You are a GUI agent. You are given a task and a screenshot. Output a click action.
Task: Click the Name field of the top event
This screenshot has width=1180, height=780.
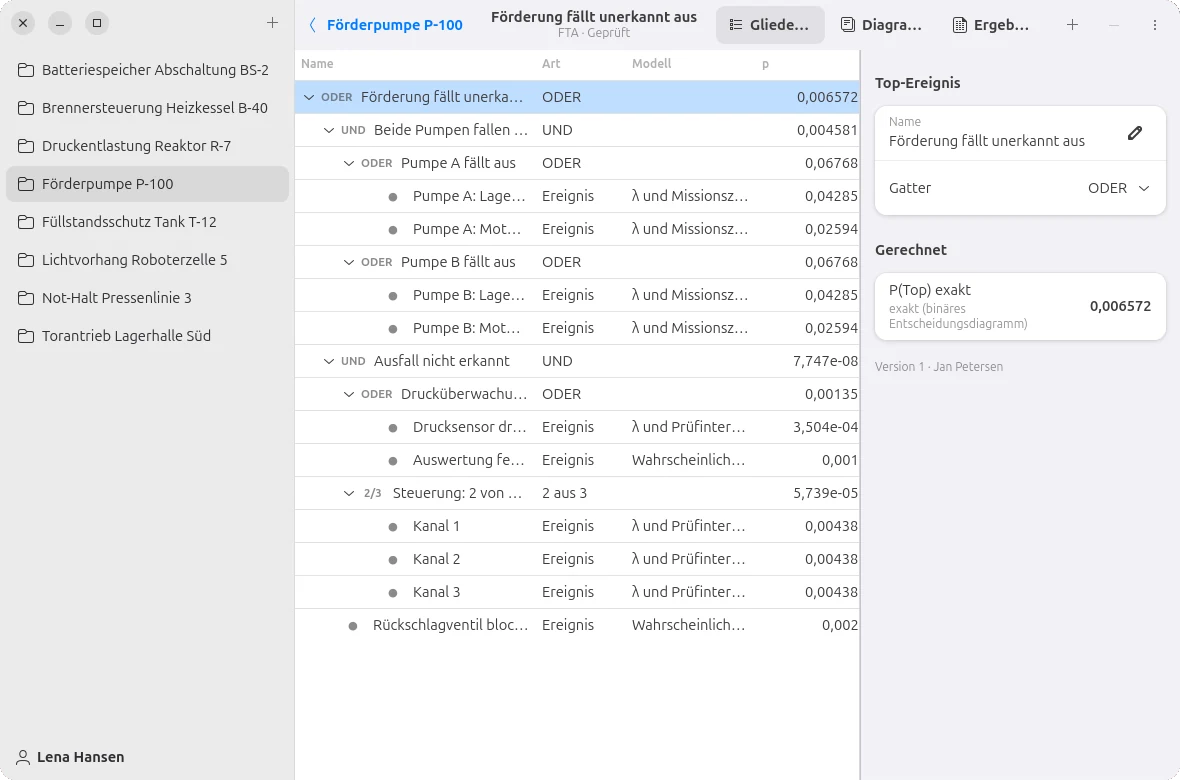point(1020,133)
